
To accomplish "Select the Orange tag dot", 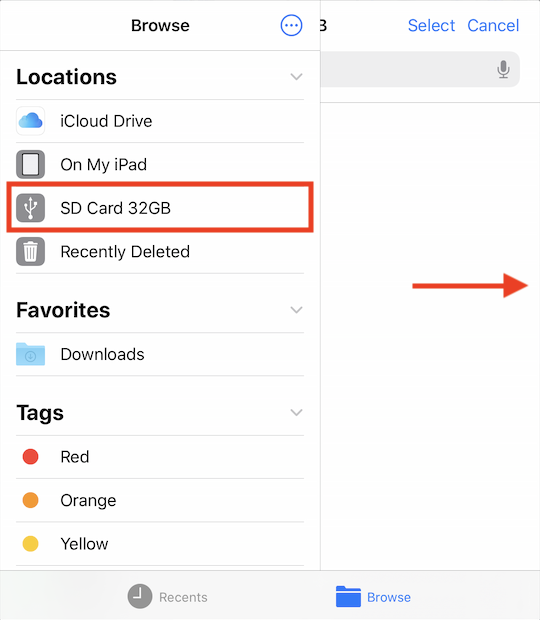I will [30, 500].
